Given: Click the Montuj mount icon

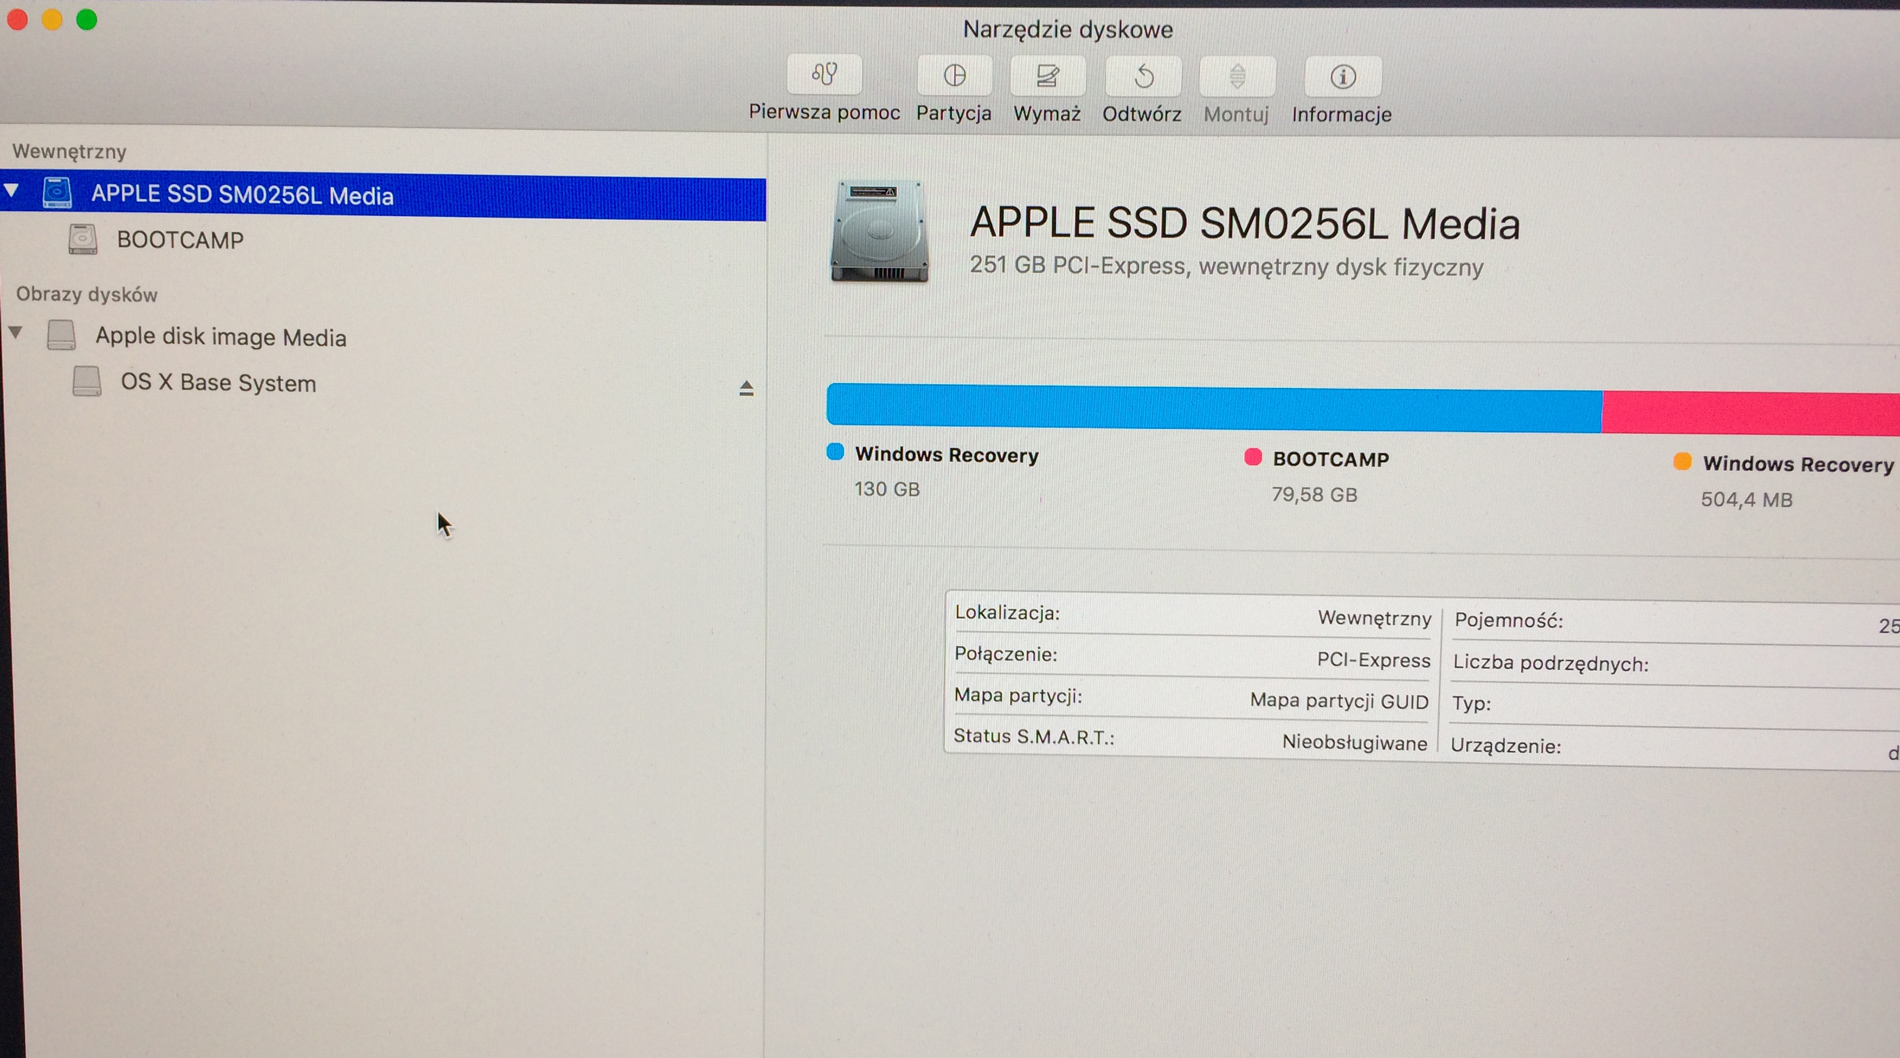Looking at the screenshot, I should (1237, 77).
